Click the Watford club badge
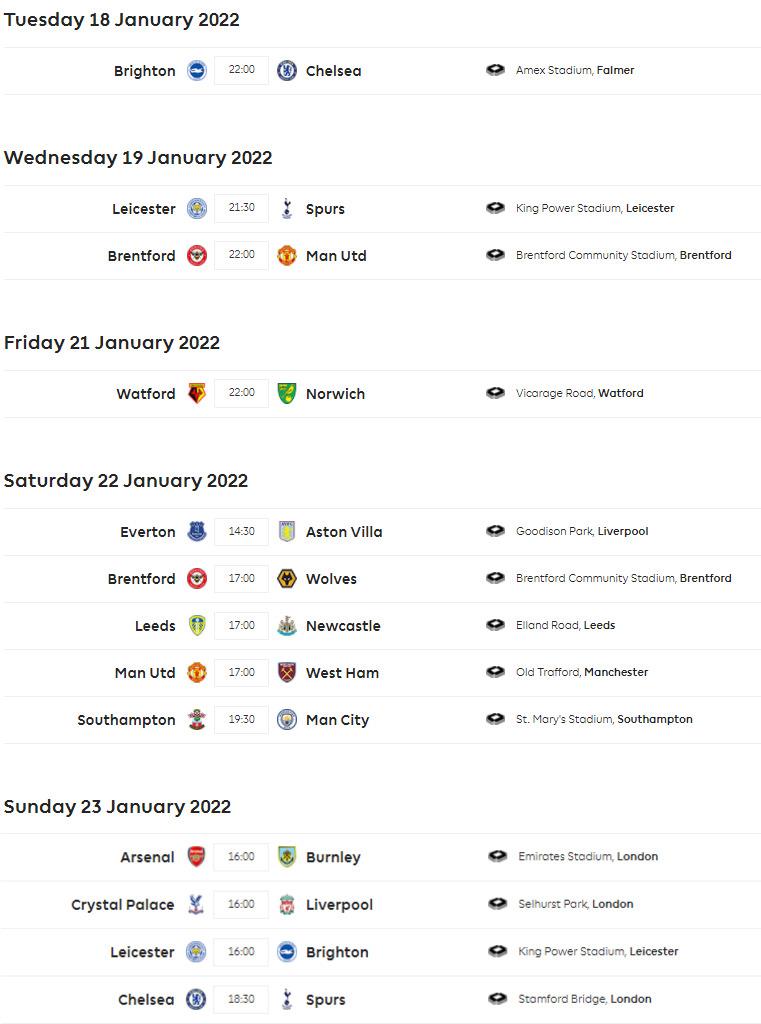This screenshot has width=761, height=1024. [197, 394]
